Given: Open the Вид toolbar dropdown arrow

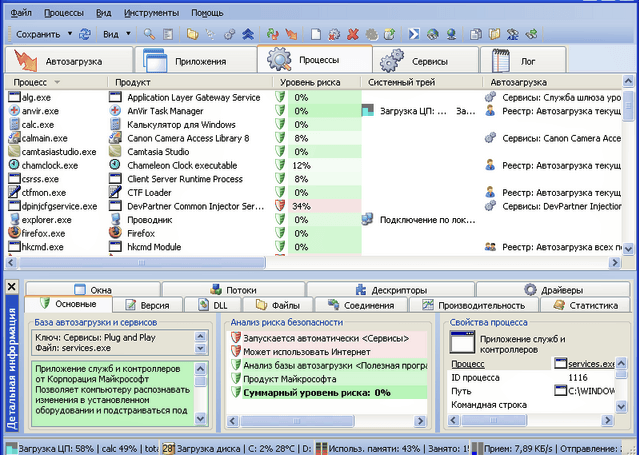Looking at the screenshot, I should (x=128, y=34).
